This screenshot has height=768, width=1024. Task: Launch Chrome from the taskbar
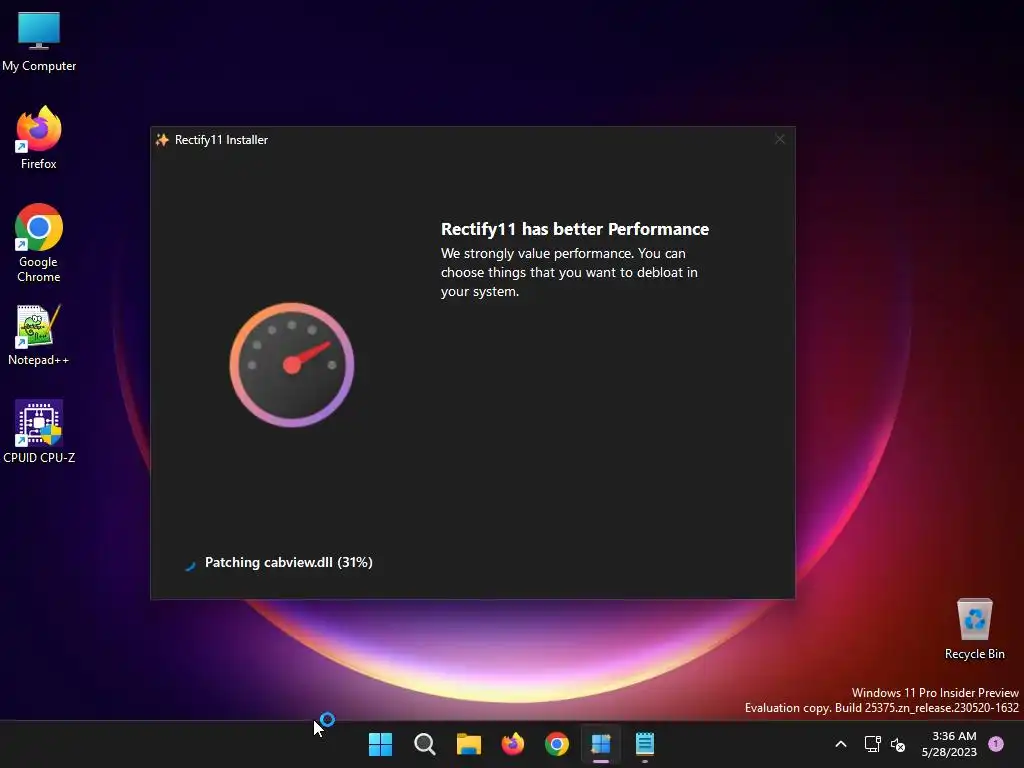click(556, 744)
